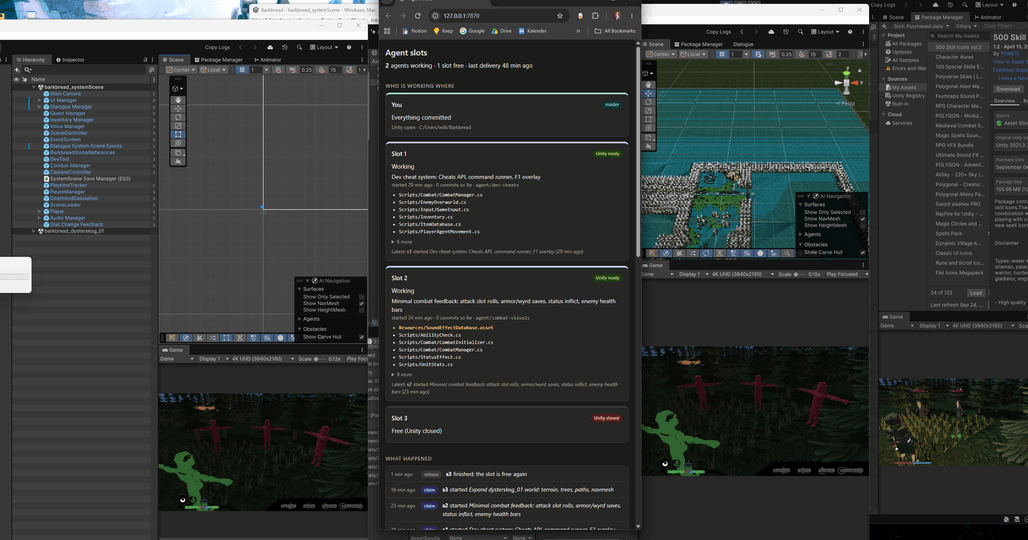
Task: Toggle Show HeightMesh in right AI Navigation overlay
Action: coord(863,225)
